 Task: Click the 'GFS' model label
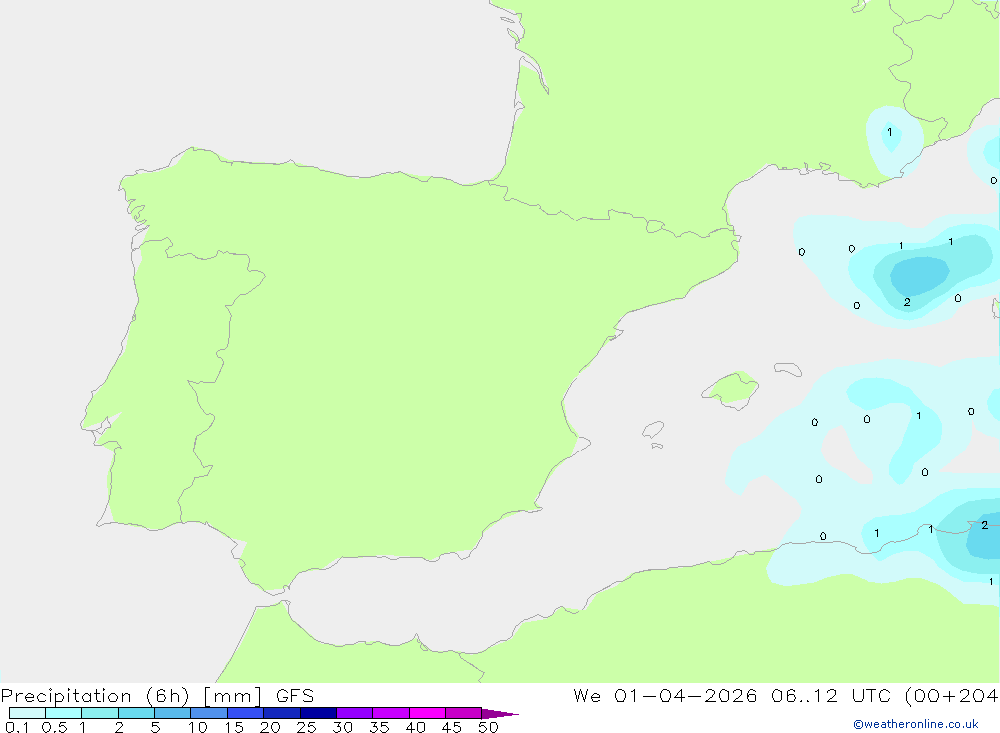[295, 695]
